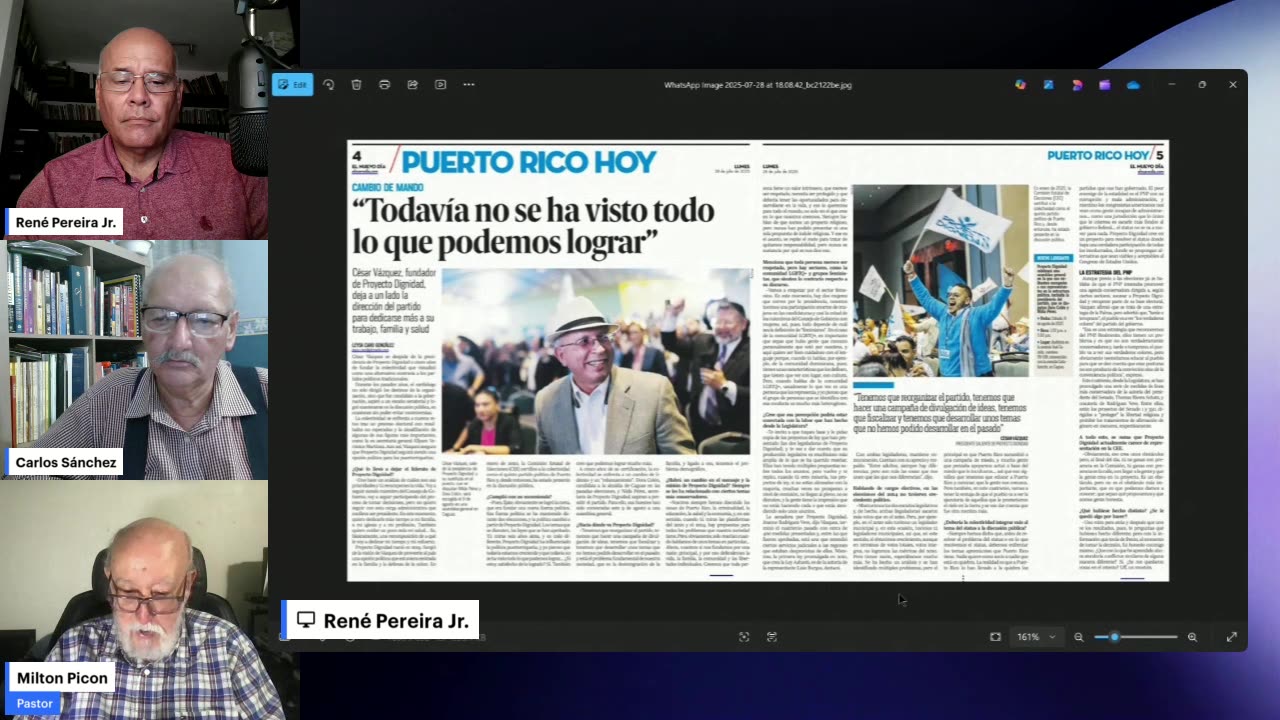Enter full screen with expand arrows icon
This screenshot has height=720, width=1280.
click(1231, 637)
